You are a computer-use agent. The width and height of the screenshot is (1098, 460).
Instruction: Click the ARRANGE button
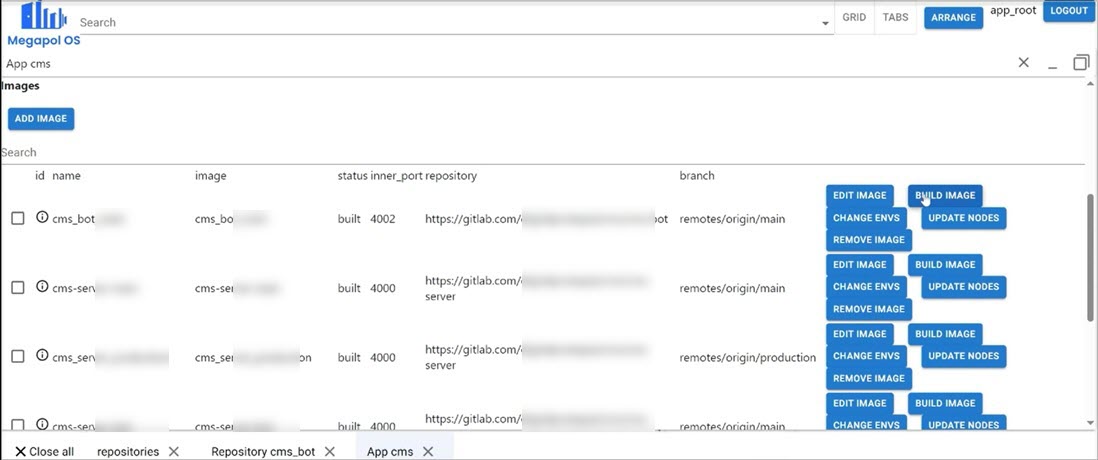(953, 18)
